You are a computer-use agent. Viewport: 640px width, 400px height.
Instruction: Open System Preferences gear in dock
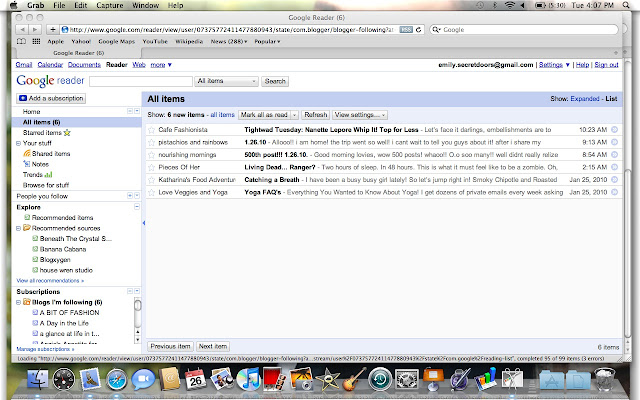(x=407, y=380)
